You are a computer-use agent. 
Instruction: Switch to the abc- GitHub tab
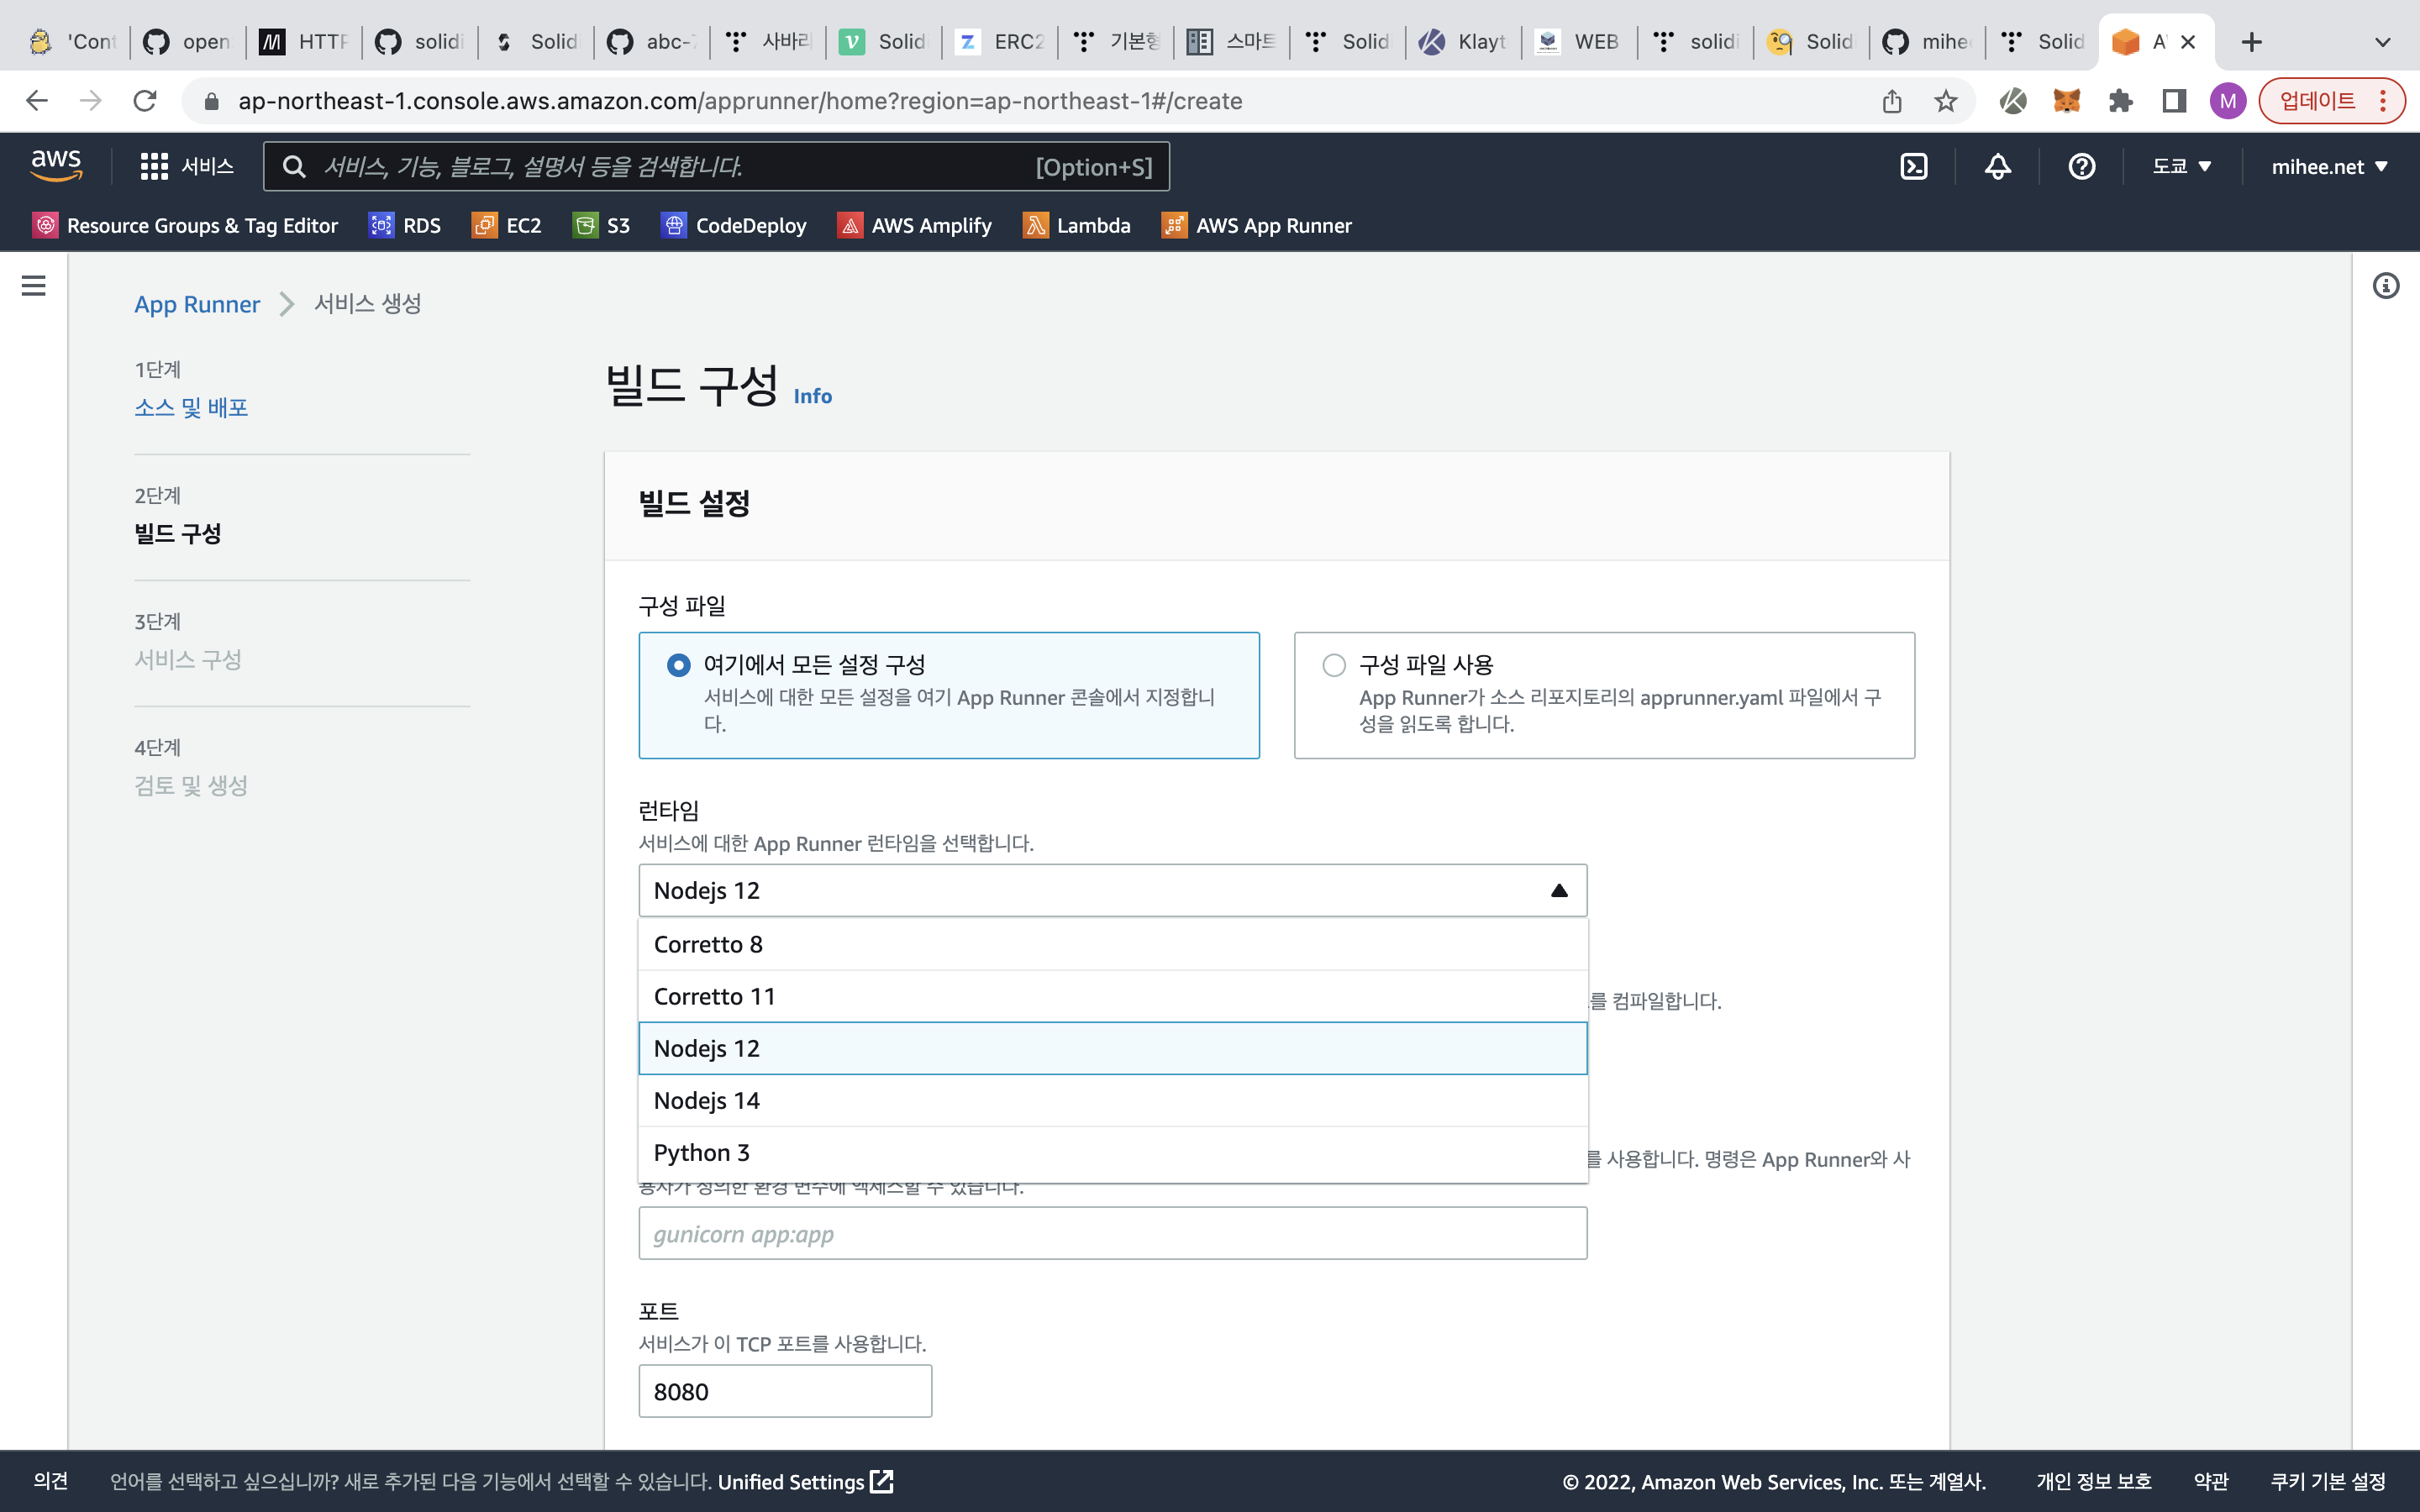point(651,42)
